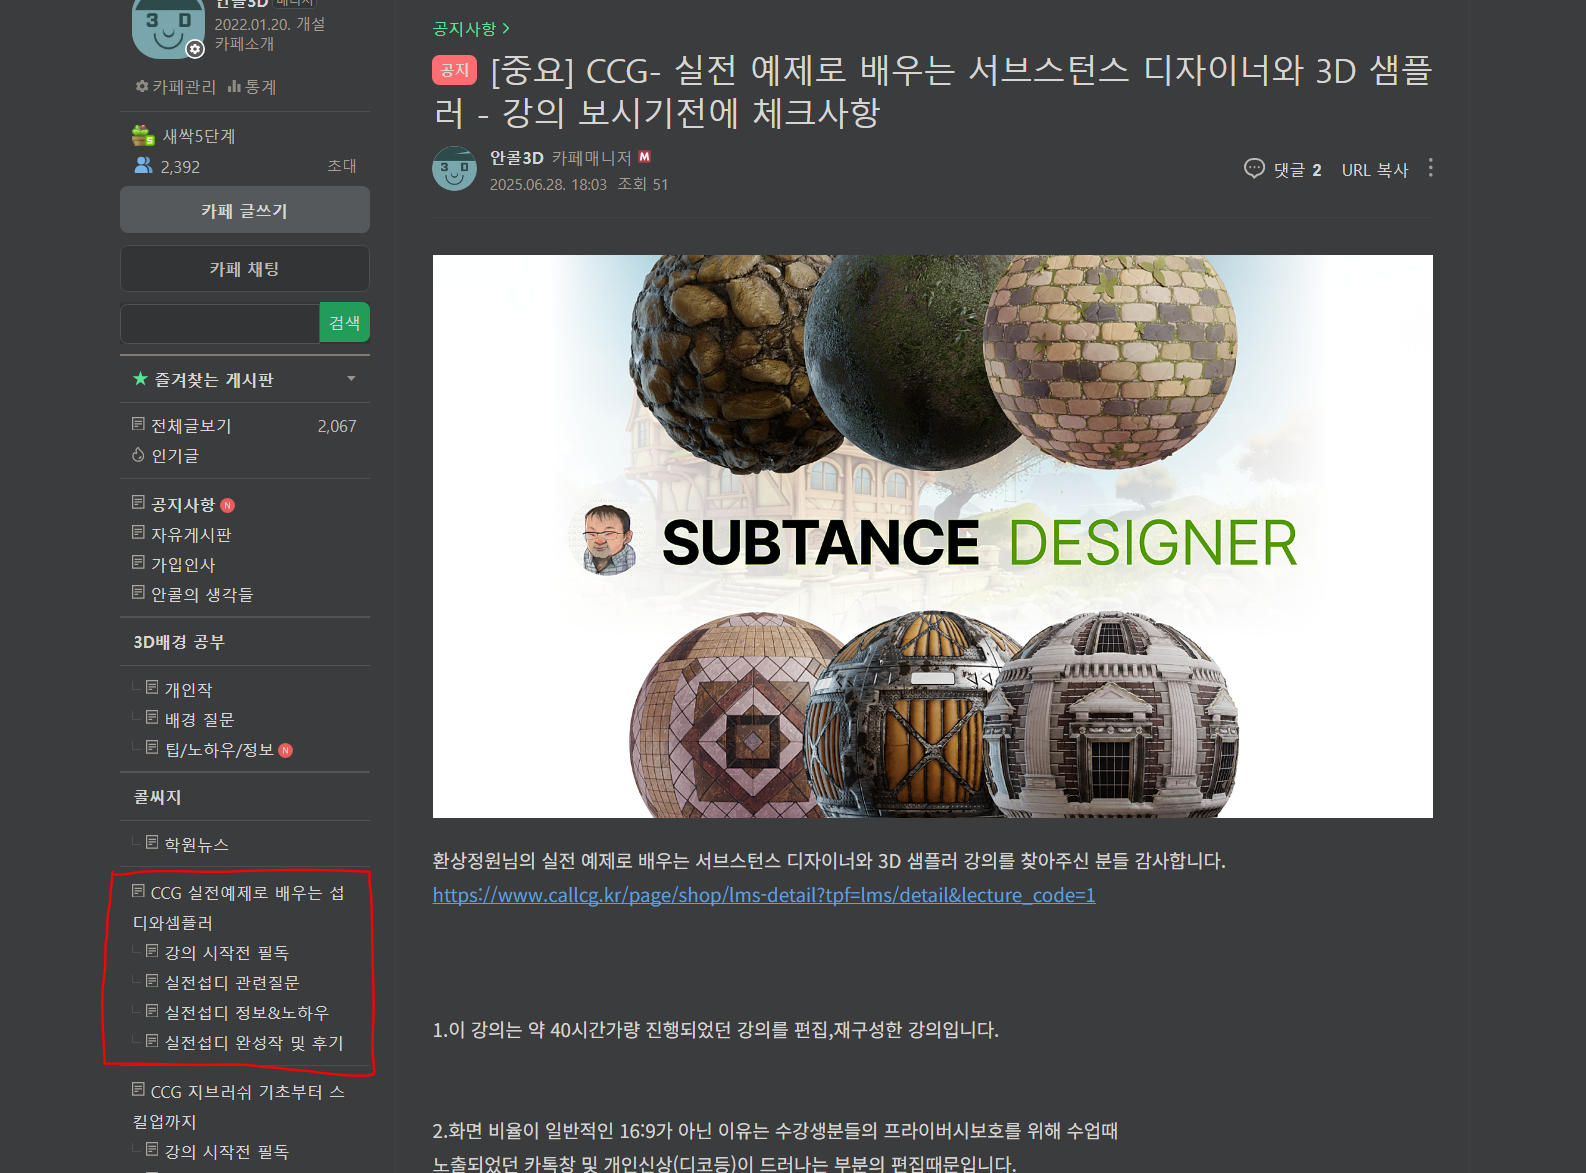Viewport: 1586px width, 1173px height.
Task: Open 실전섭디 정보&노하우 board
Action: [247, 1013]
